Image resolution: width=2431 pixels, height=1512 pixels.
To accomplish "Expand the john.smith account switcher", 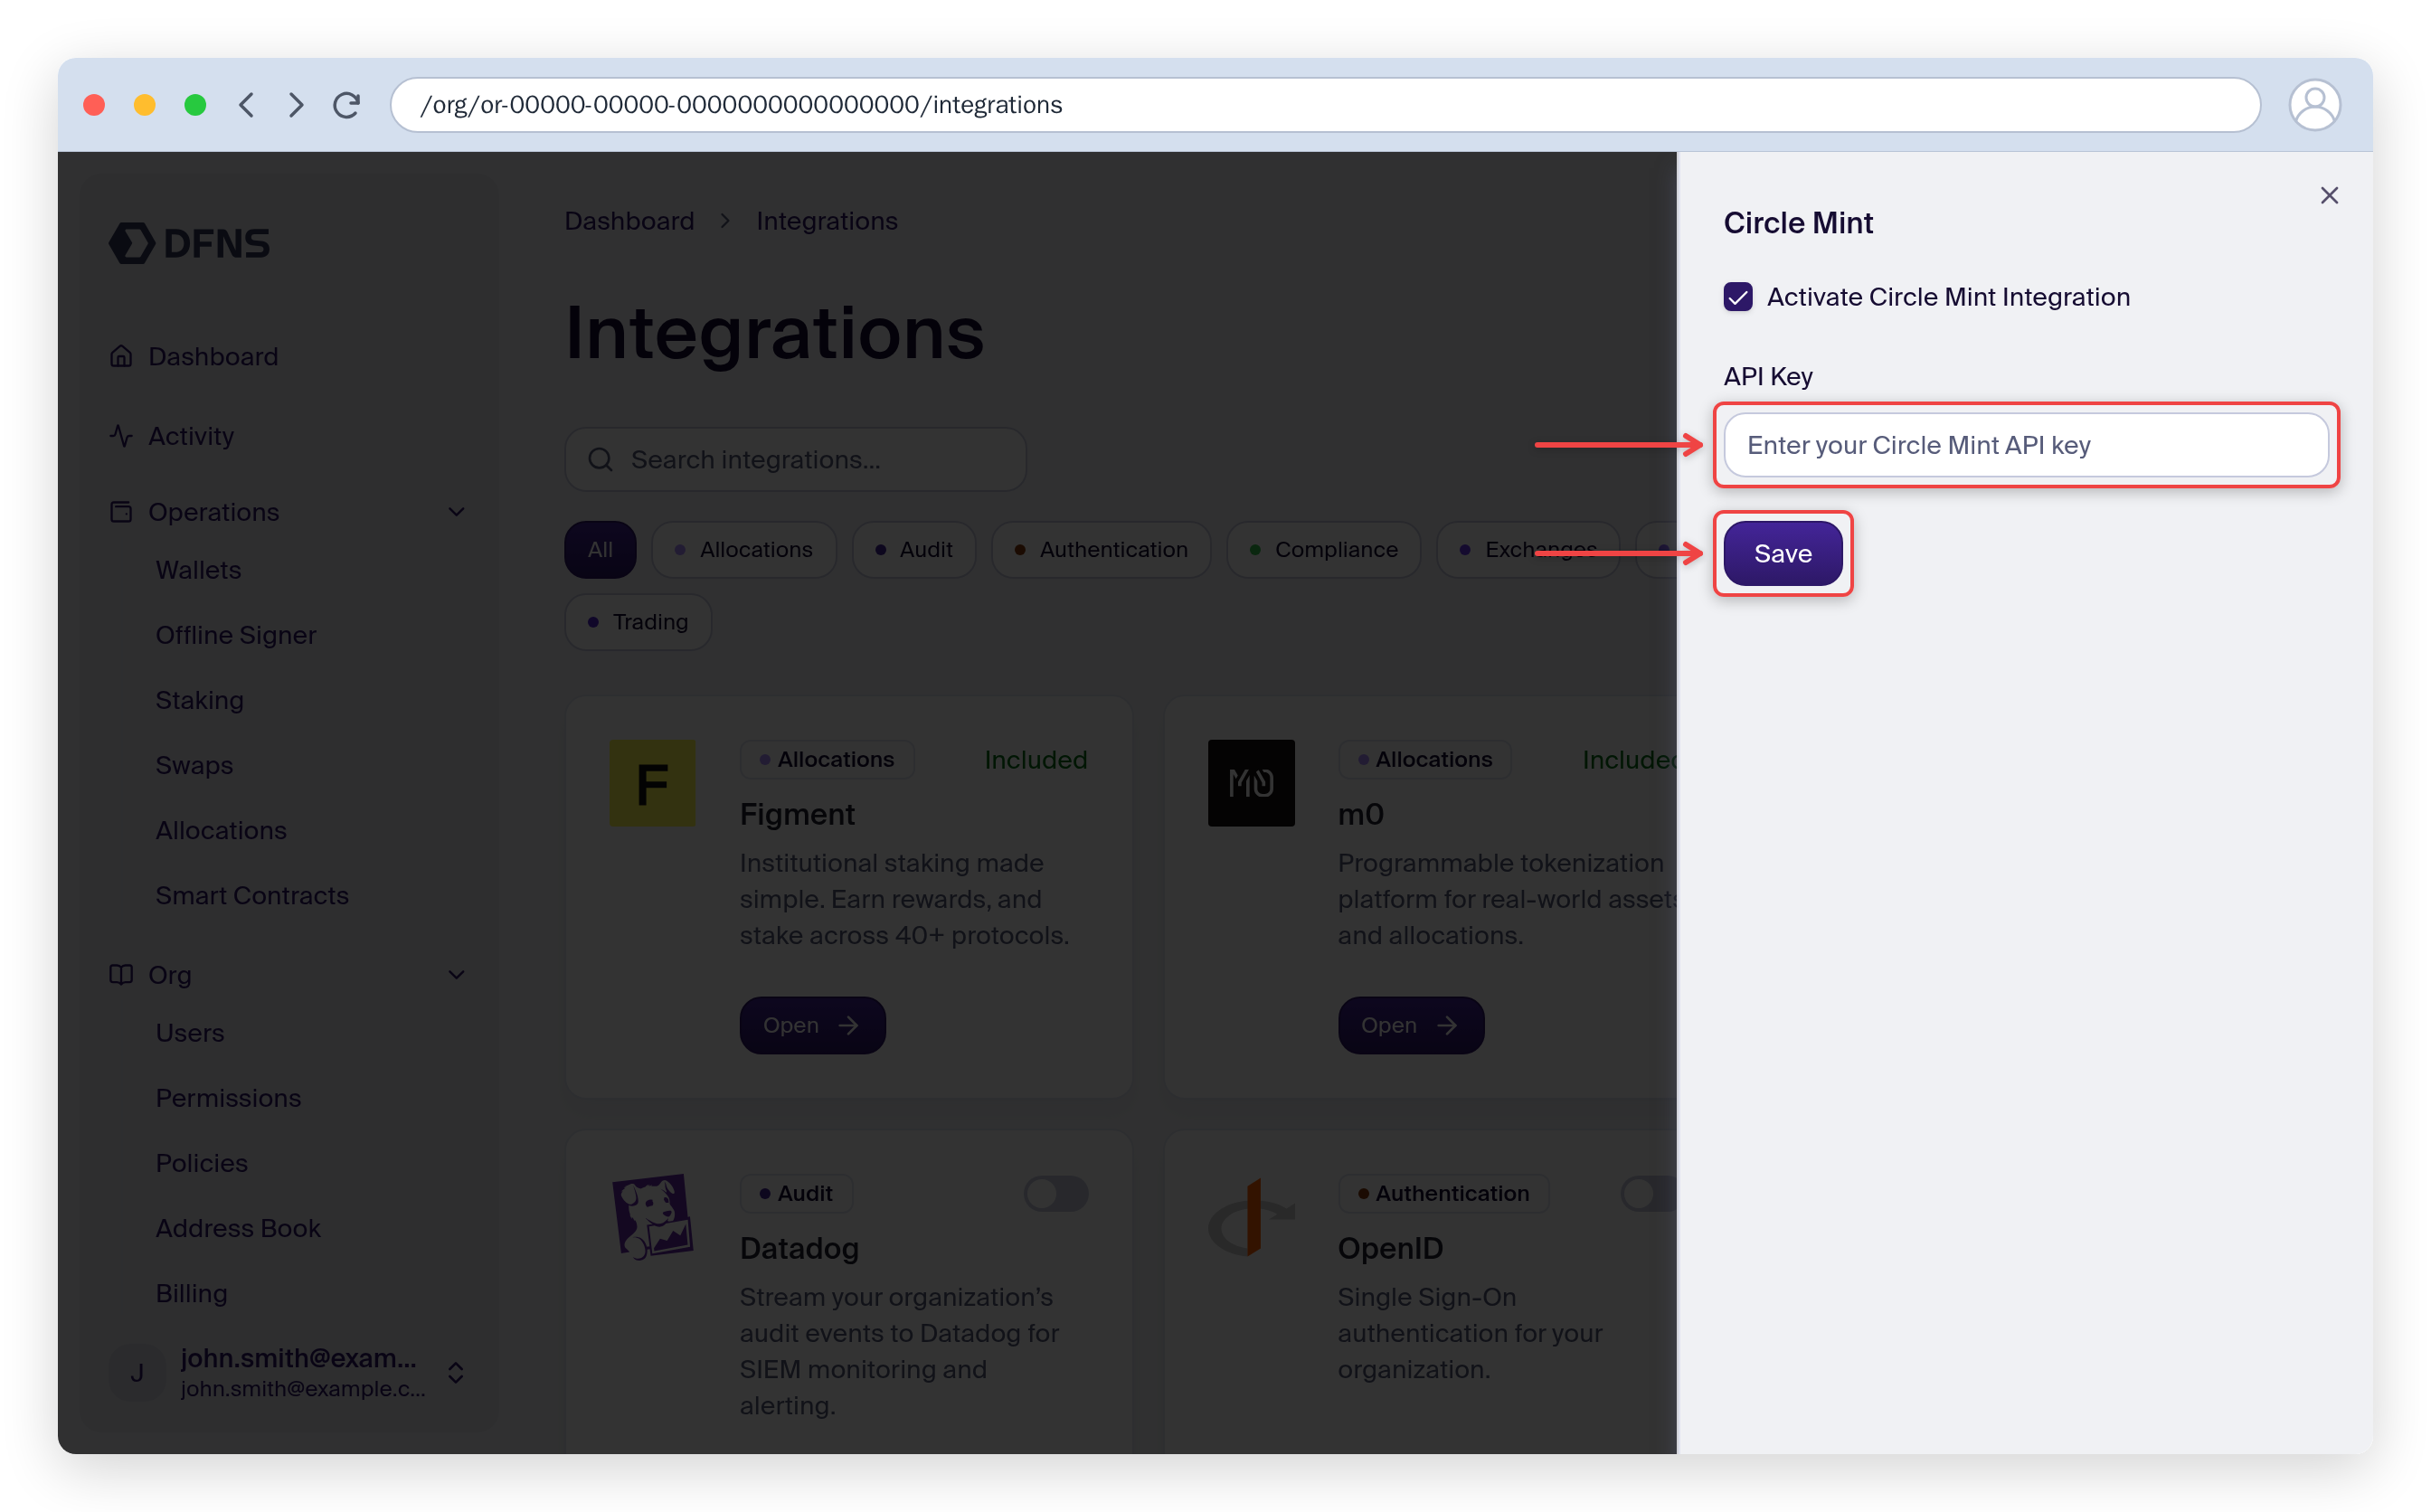I will [x=456, y=1373].
